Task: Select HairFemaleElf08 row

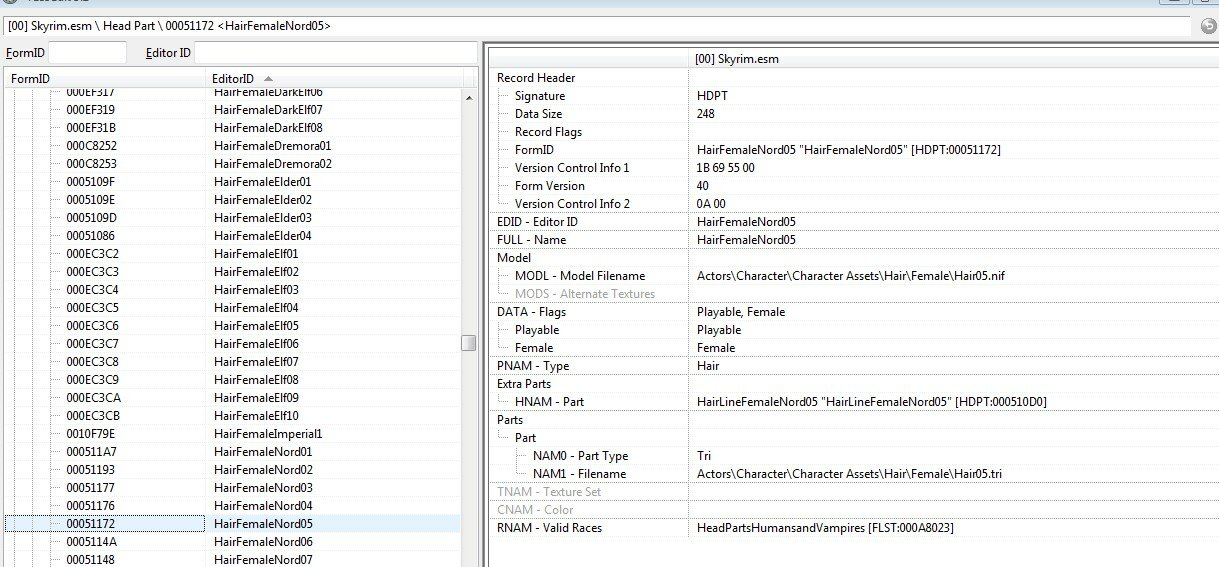Action: click(233, 380)
